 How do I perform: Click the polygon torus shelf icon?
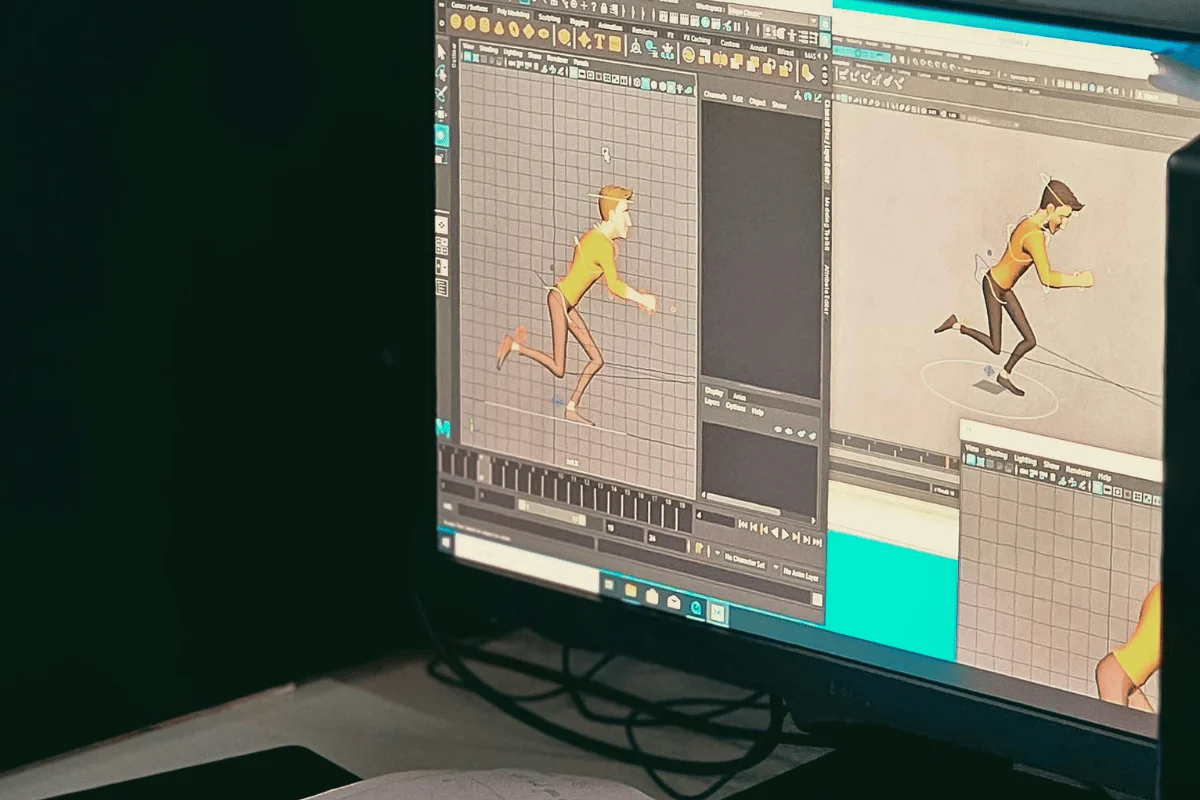(x=514, y=29)
